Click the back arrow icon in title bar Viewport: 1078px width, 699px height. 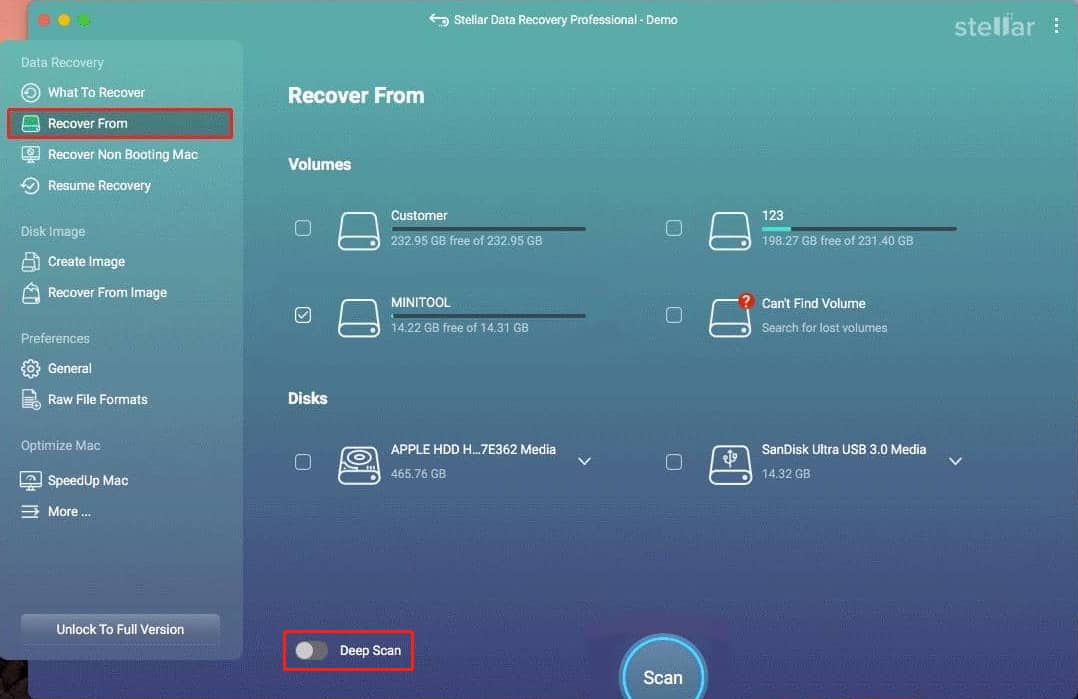(439, 20)
